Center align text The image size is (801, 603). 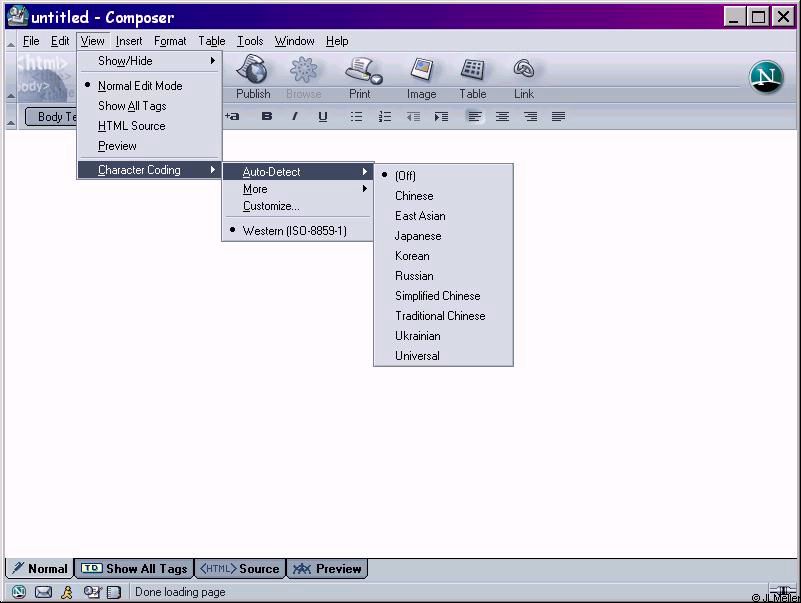pyautogui.click(x=502, y=117)
